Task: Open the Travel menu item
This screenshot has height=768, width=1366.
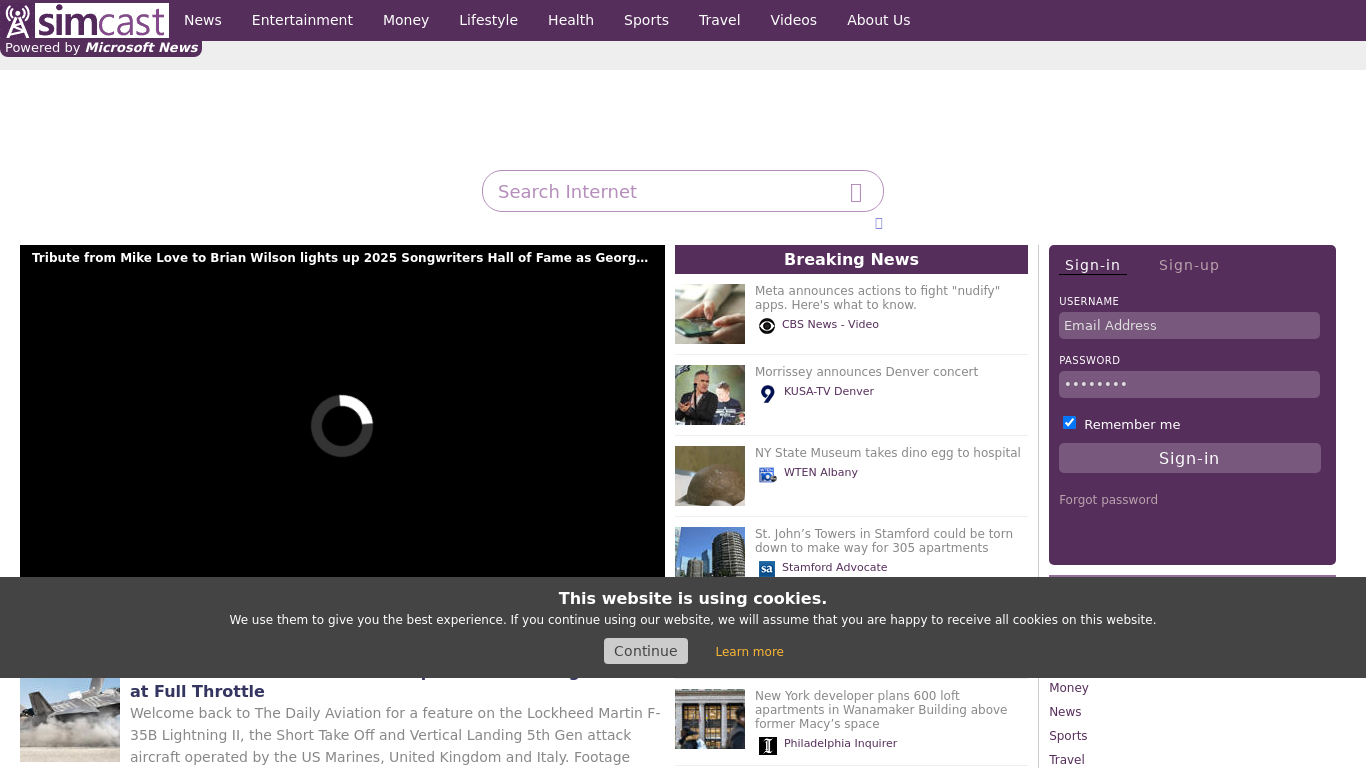Action: 720,20
